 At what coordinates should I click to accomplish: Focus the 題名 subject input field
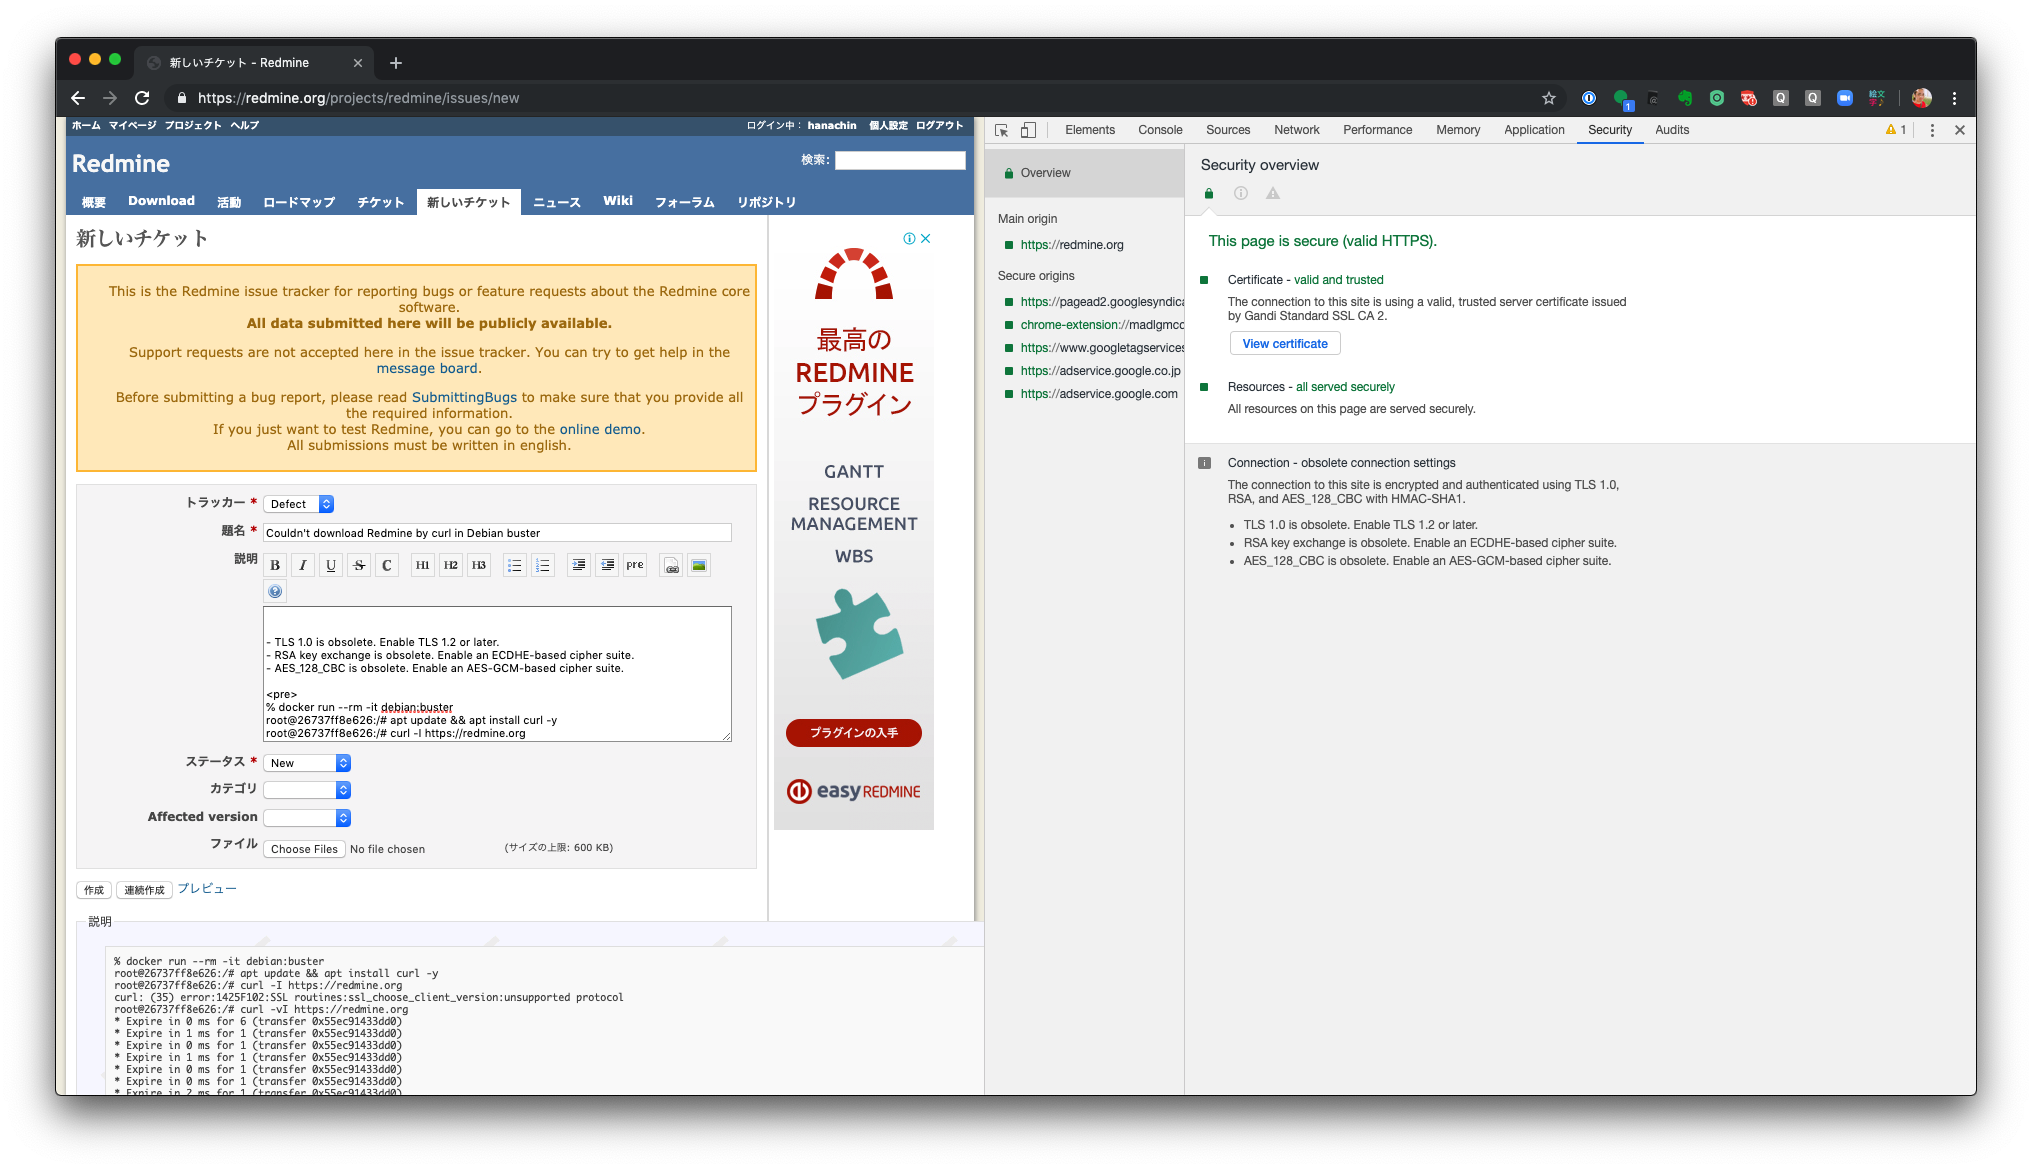pyautogui.click(x=497, y=533)
